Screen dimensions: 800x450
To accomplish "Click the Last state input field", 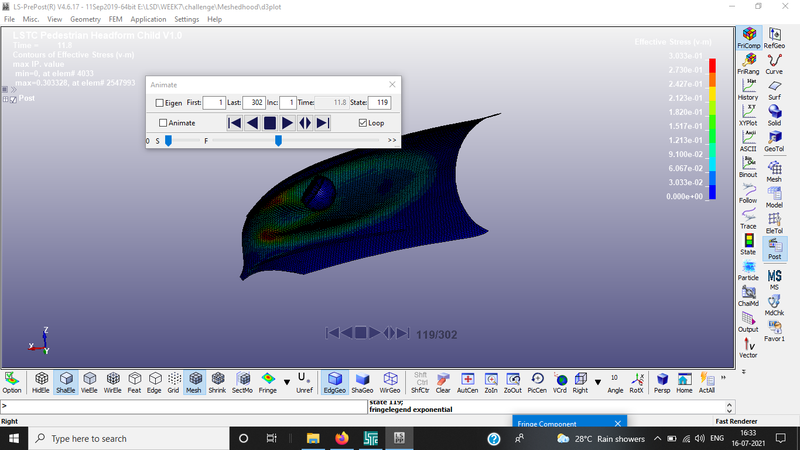I will click(252, 103).
